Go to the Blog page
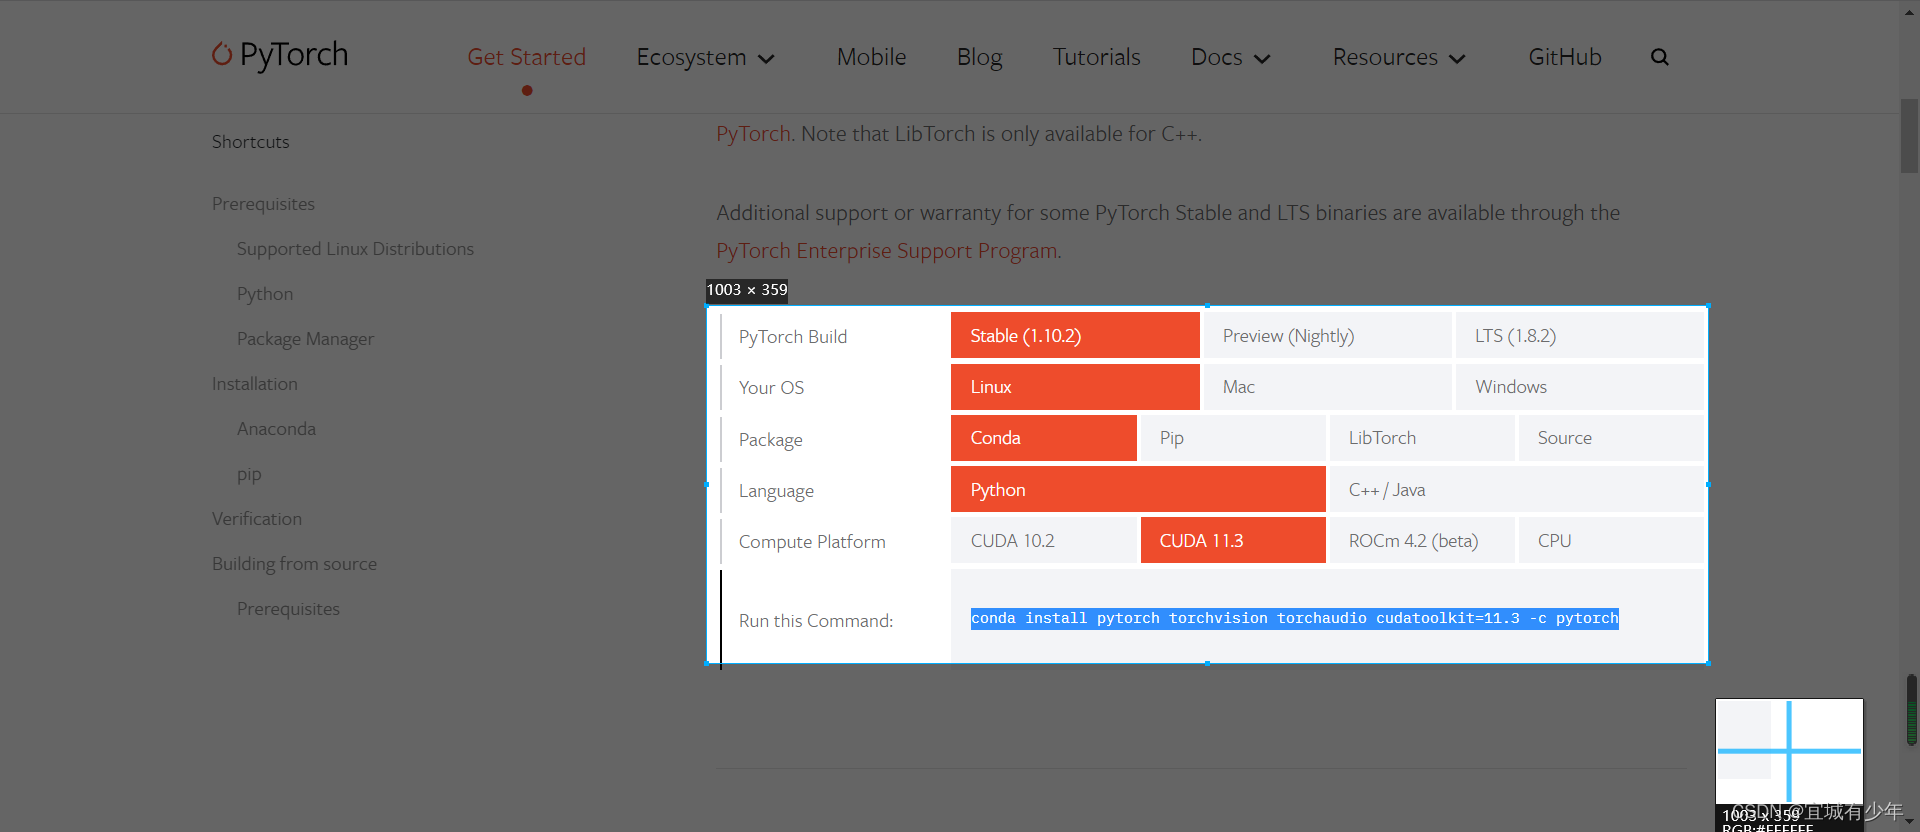 (x=980, y=57)
